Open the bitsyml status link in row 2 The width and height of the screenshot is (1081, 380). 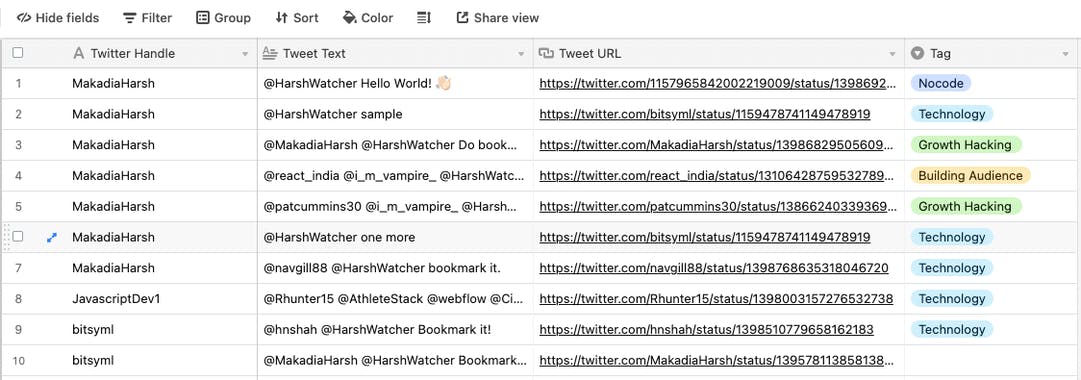705,114
